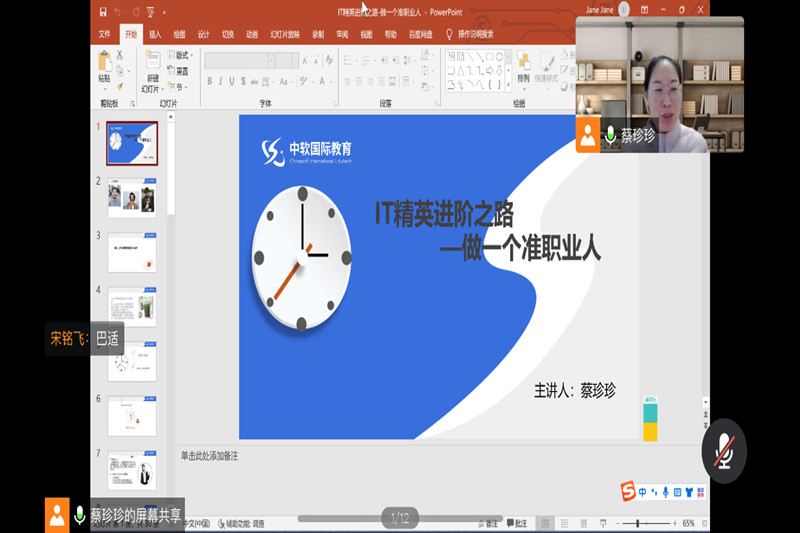Toggle Underline text formatting

click(x=231, y=81)
